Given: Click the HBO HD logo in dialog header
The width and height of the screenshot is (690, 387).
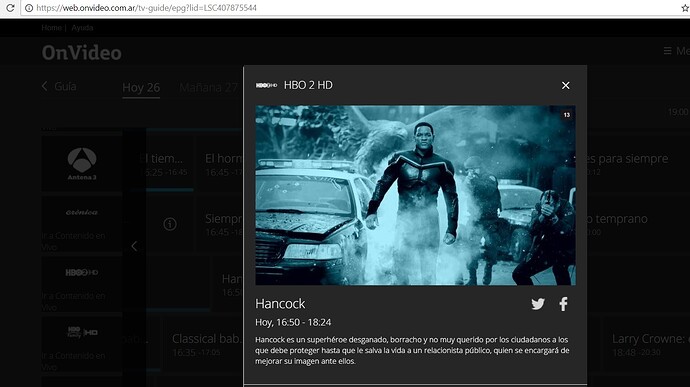Looking at the screenshot, I should point(266,85).
